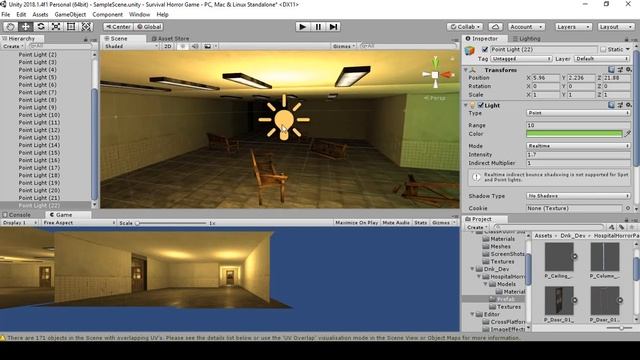
Task: Select the Scale tool
Action: [56, 27]
